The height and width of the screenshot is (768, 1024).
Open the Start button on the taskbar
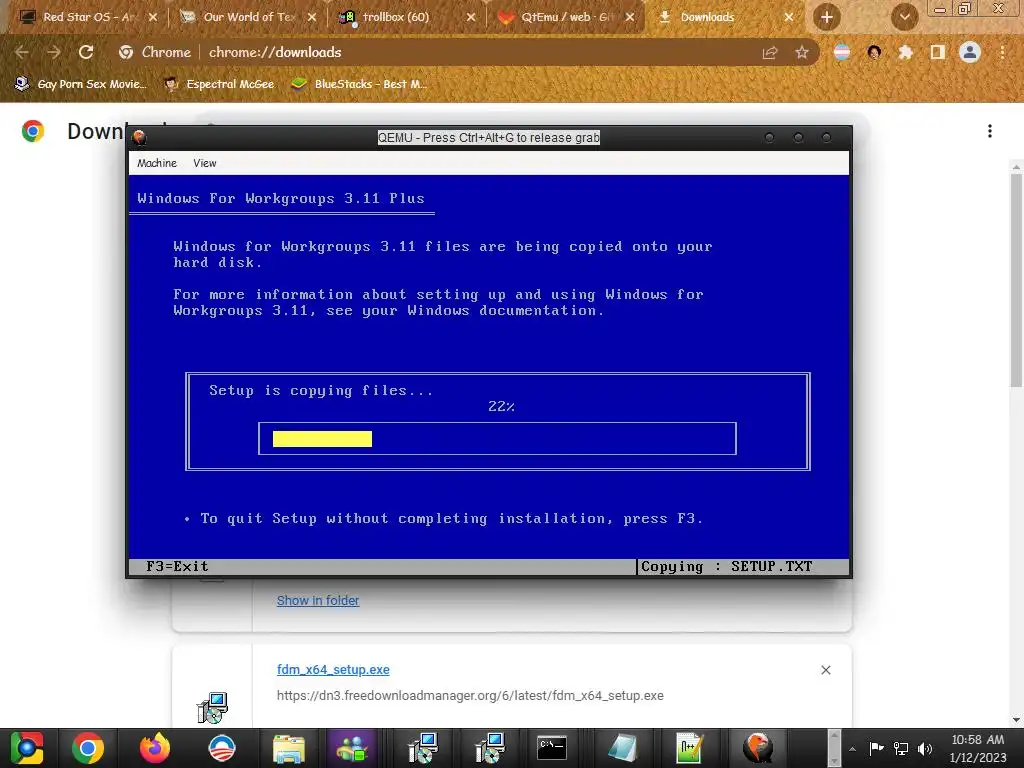pyautogui.click(x=26, y=748)
